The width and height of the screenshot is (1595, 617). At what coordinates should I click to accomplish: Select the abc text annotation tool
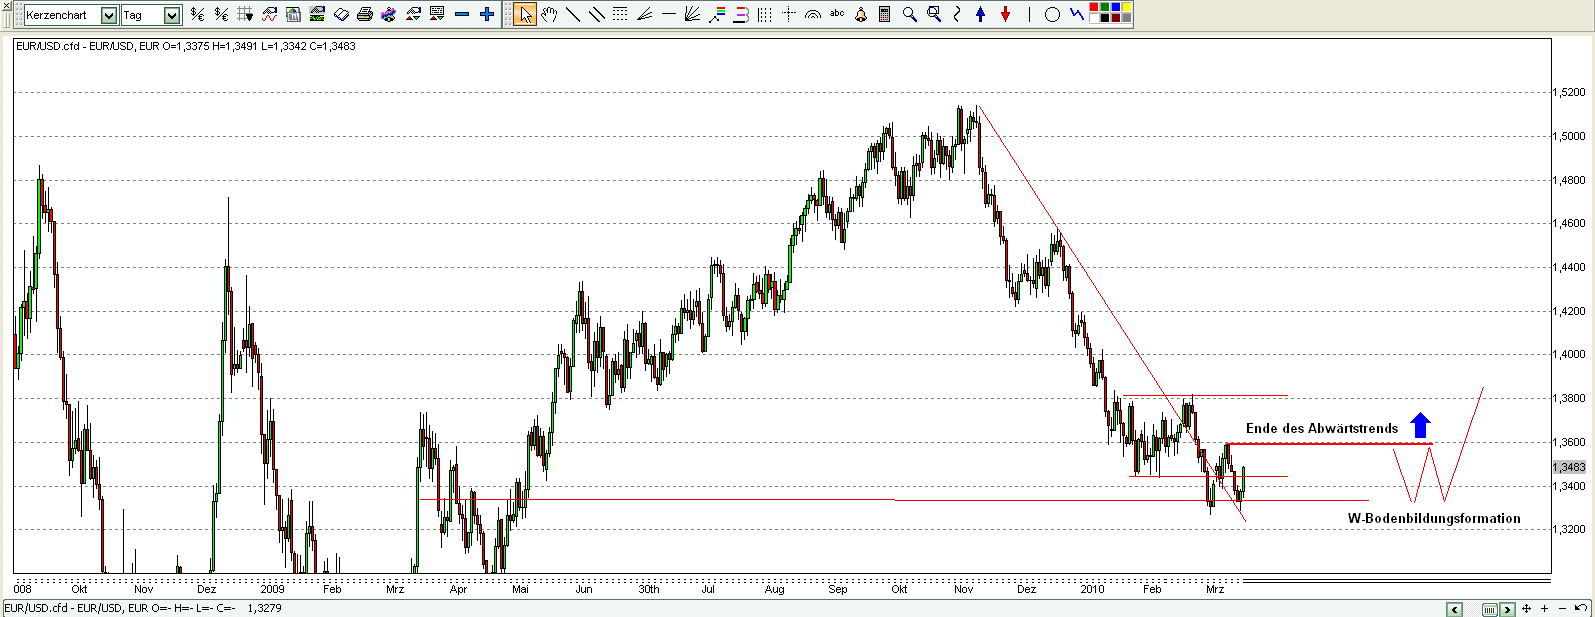837,13
